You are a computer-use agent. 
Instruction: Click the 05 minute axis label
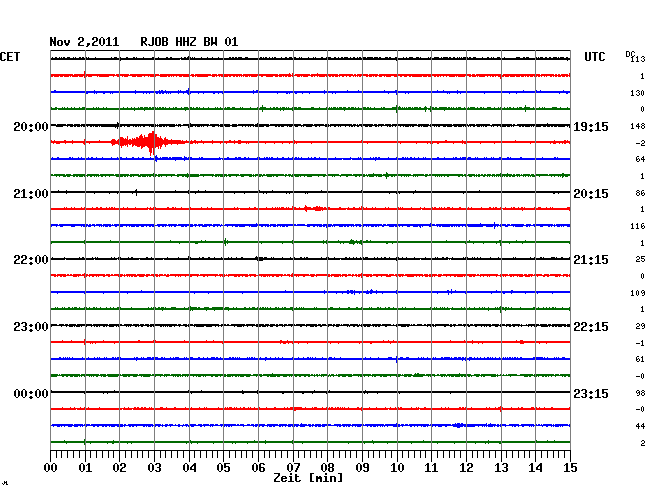(223, 468)
